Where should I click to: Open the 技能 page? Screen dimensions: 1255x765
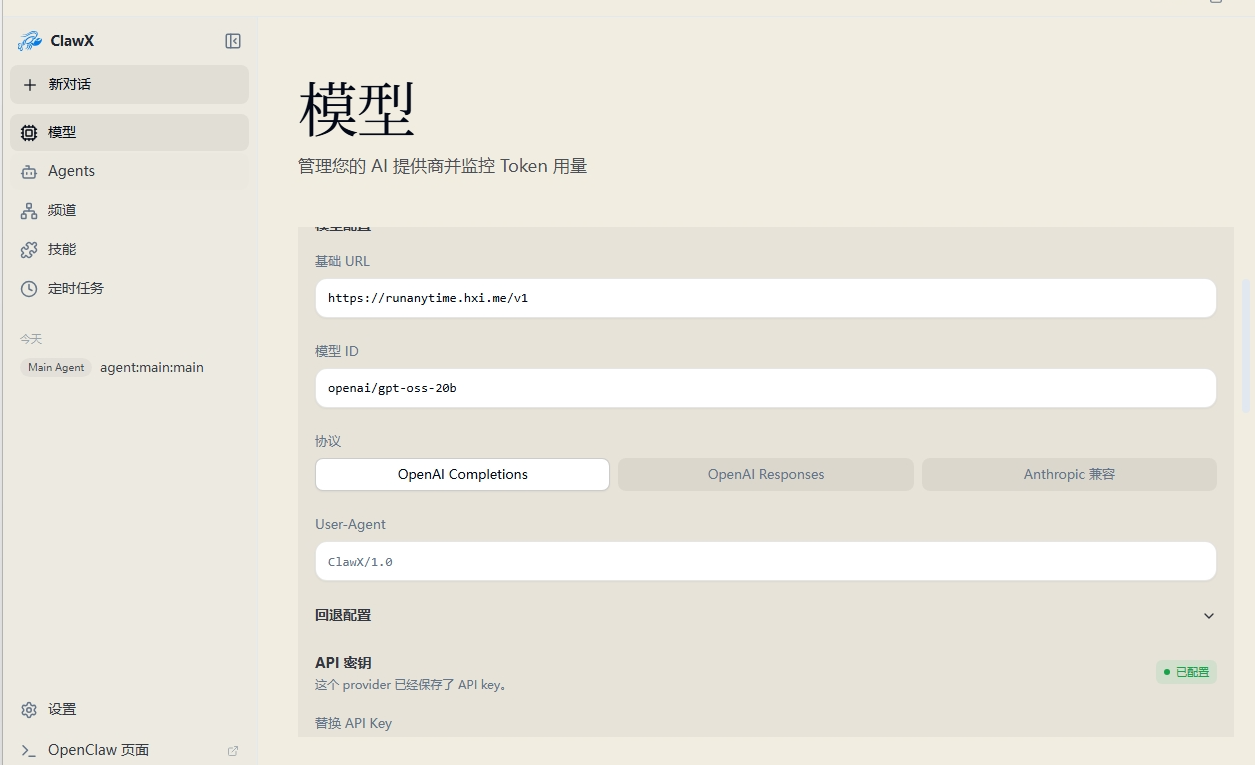tap(129, 249)
